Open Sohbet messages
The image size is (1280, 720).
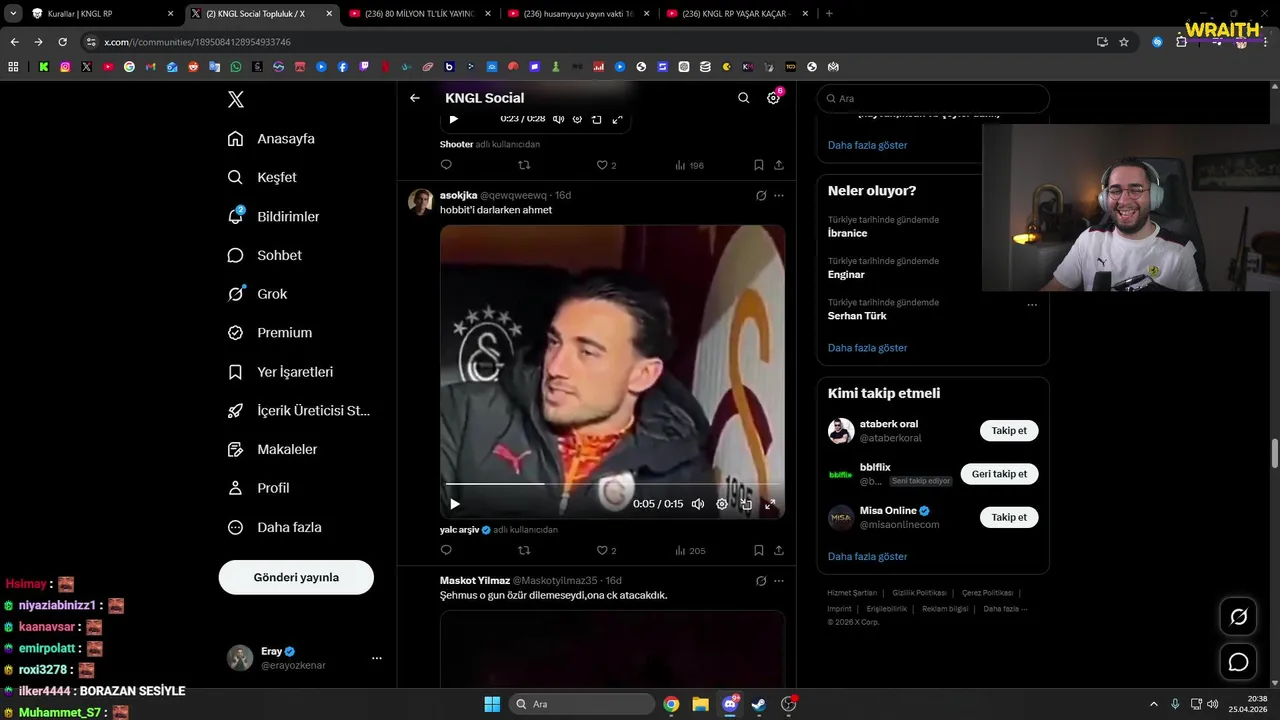pos(264,255)
